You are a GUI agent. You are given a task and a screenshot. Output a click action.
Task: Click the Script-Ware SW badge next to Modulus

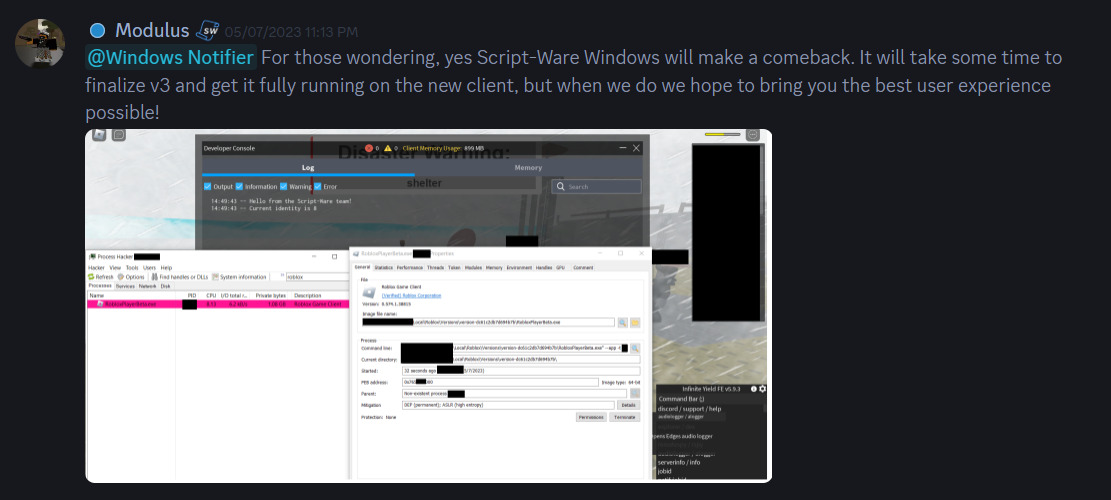click(208, 30)
